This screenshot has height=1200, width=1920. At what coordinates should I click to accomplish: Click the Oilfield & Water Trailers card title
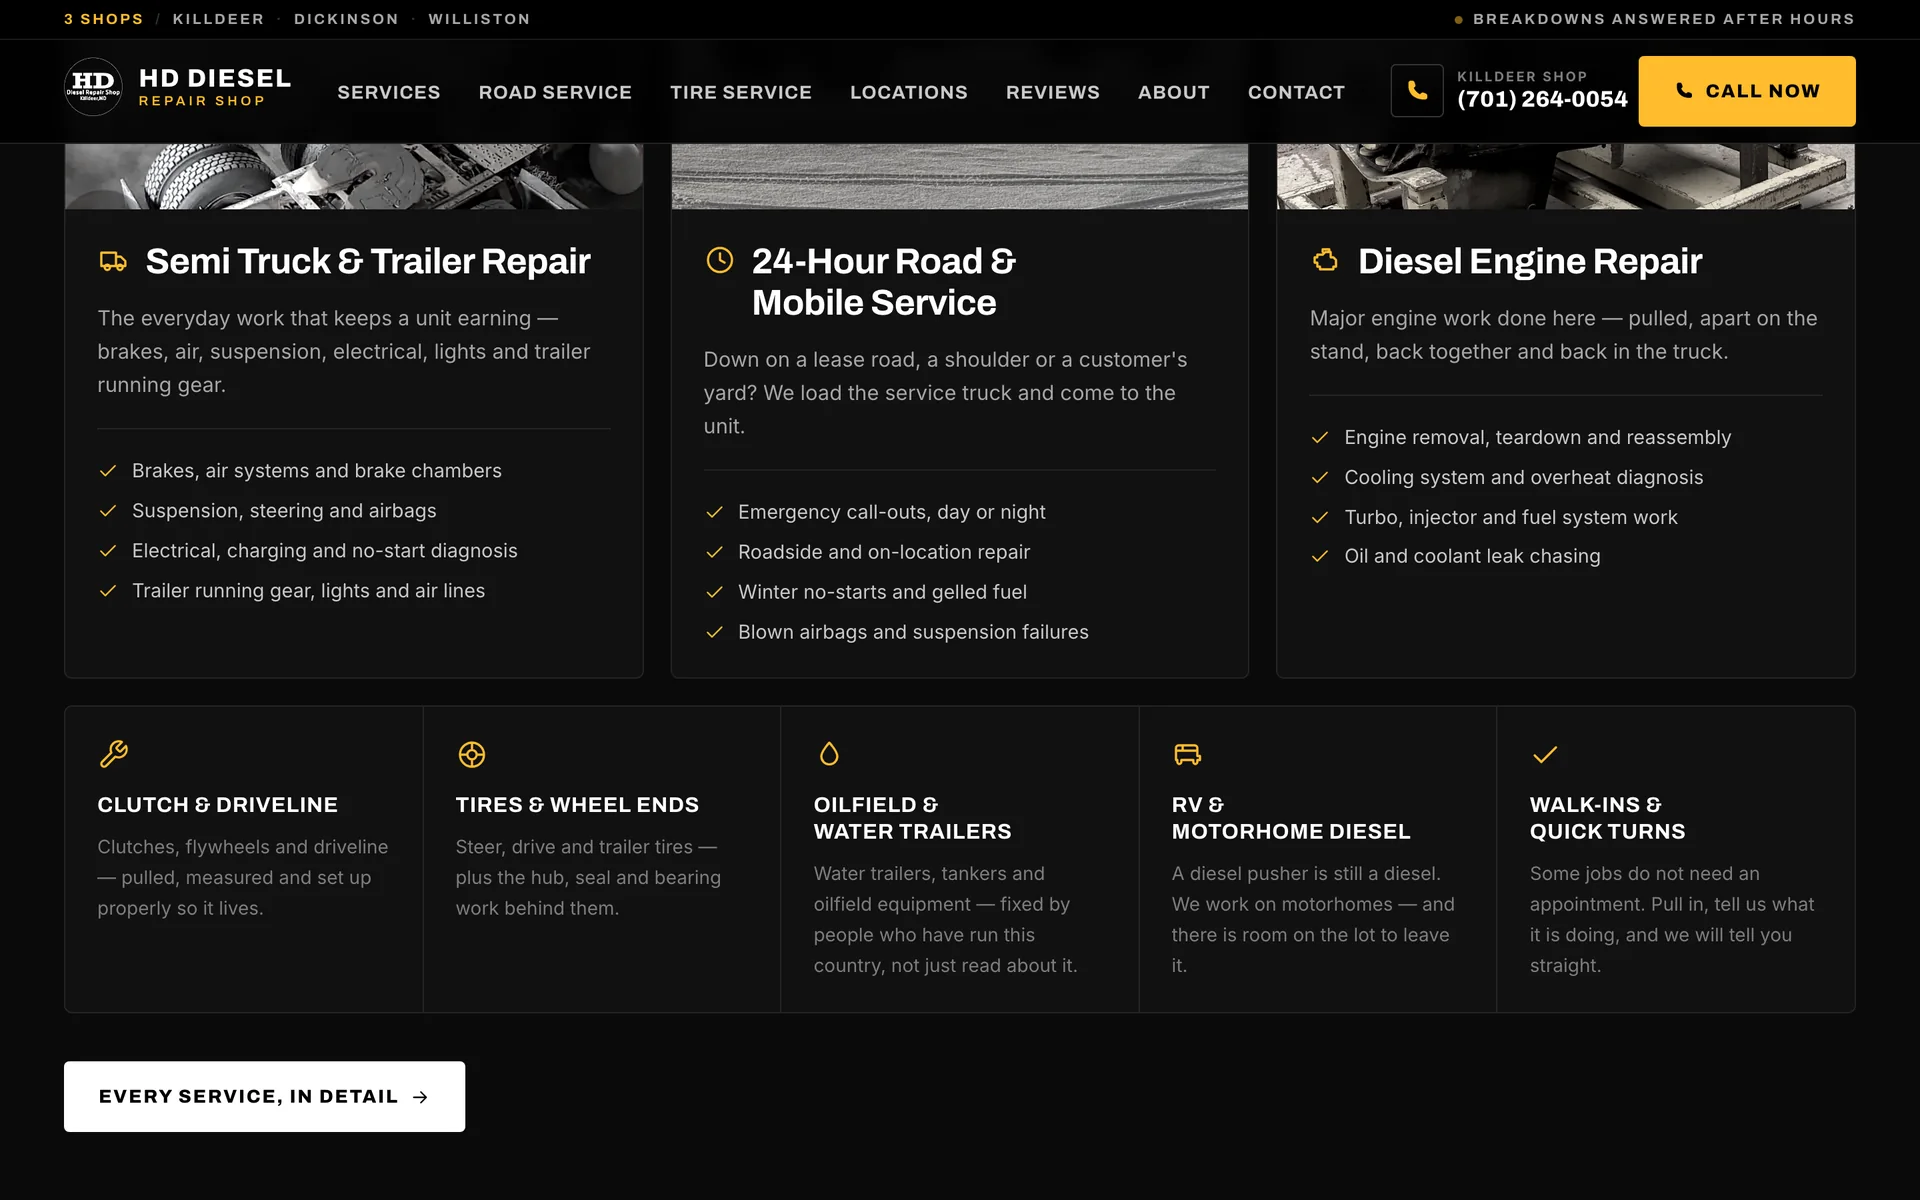point(912,818)
